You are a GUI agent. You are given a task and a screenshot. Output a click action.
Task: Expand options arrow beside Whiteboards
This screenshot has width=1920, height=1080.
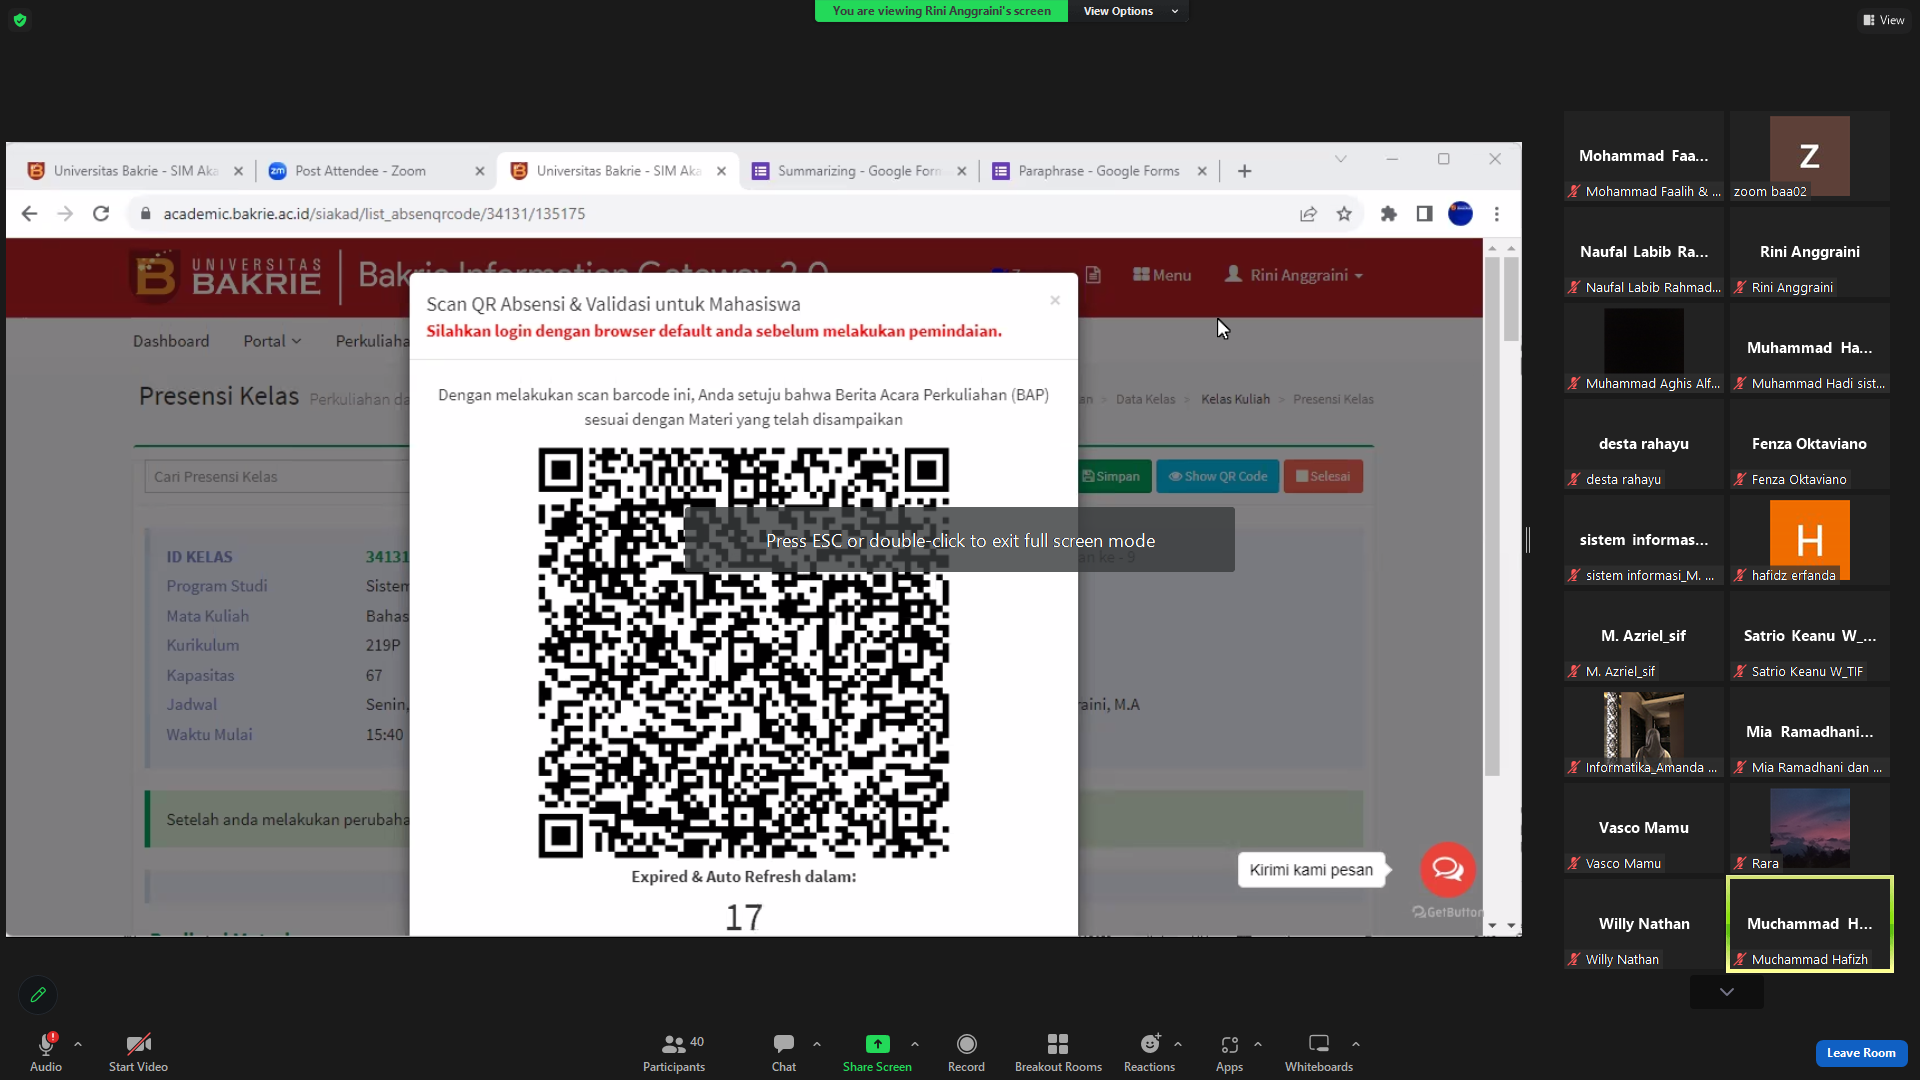tap(1356, 1044)
